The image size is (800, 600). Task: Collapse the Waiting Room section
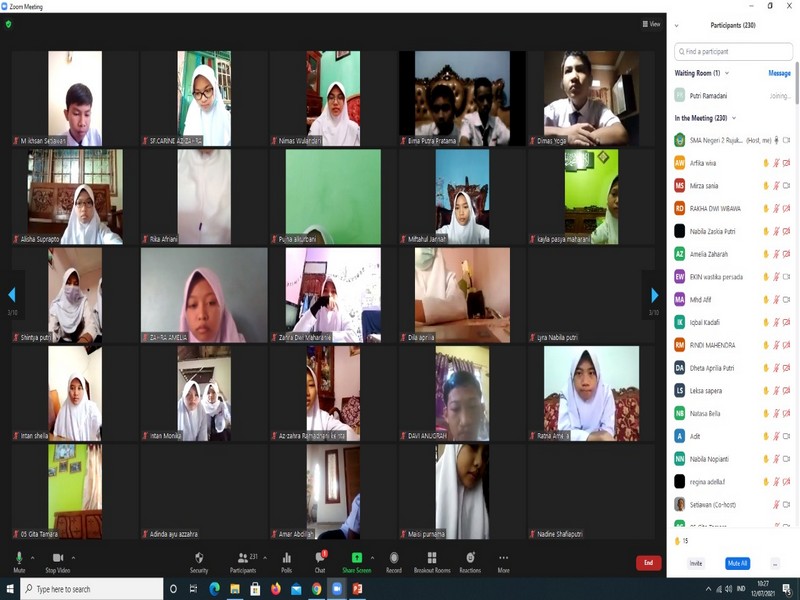coord(727,73)
